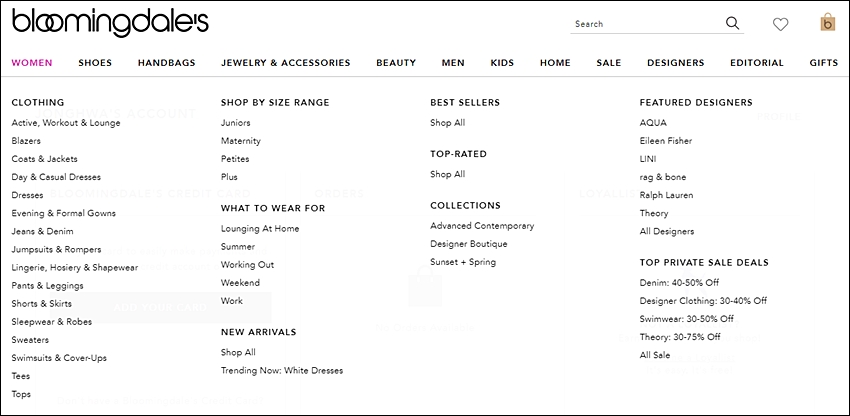Select rag & bone designer

coord(662,177)
